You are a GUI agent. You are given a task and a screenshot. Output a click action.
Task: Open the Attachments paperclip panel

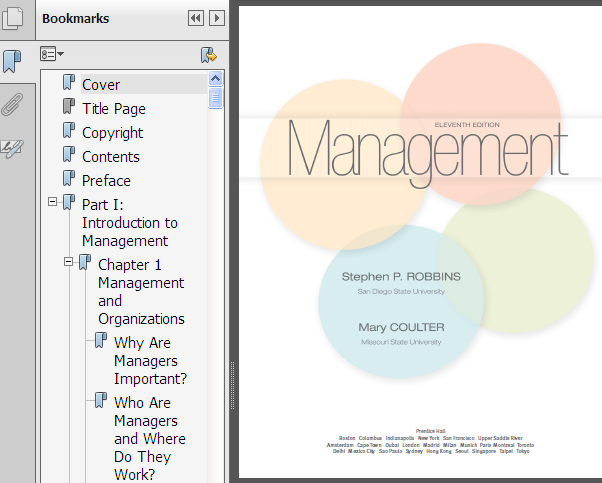12,104
